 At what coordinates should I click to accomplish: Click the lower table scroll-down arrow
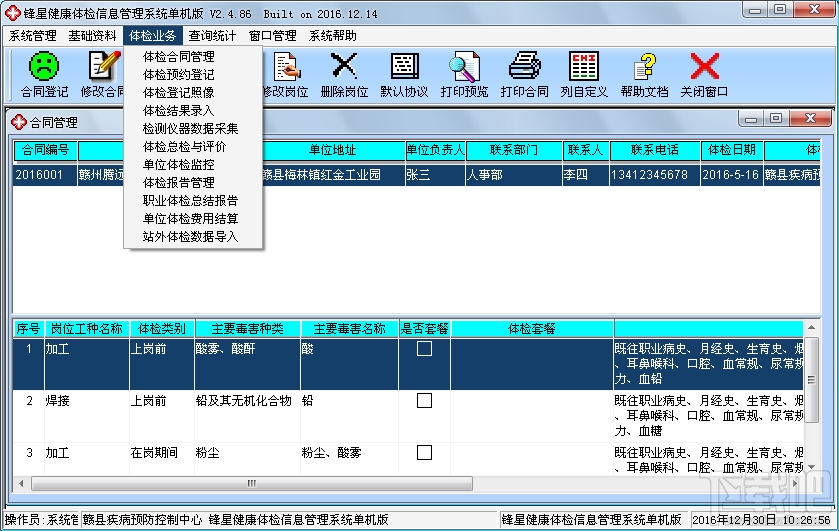[811, 467]
